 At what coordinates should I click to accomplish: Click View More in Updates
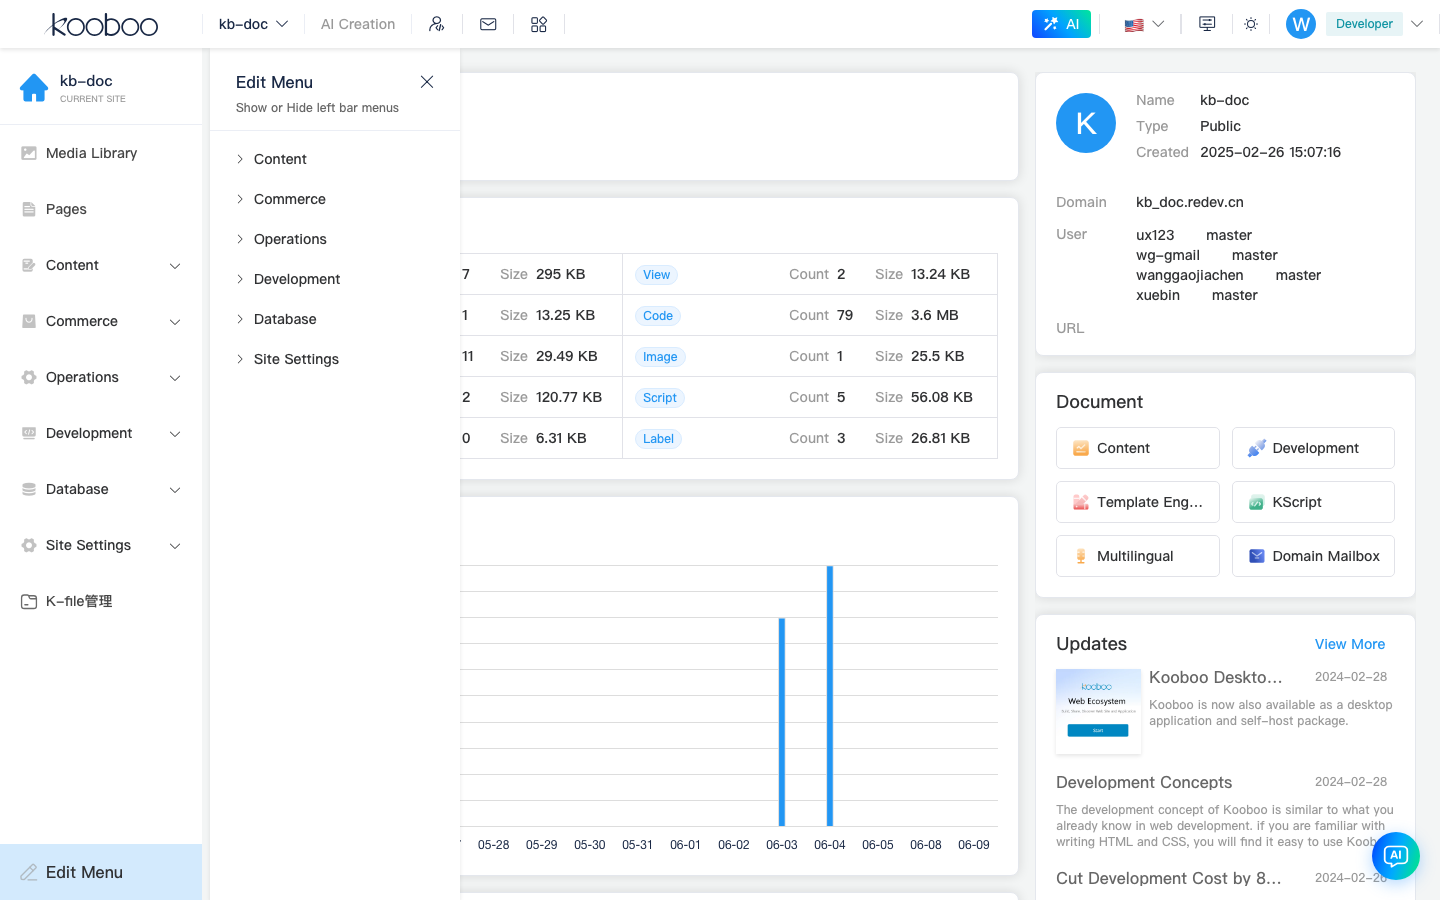click(1350, 644)
